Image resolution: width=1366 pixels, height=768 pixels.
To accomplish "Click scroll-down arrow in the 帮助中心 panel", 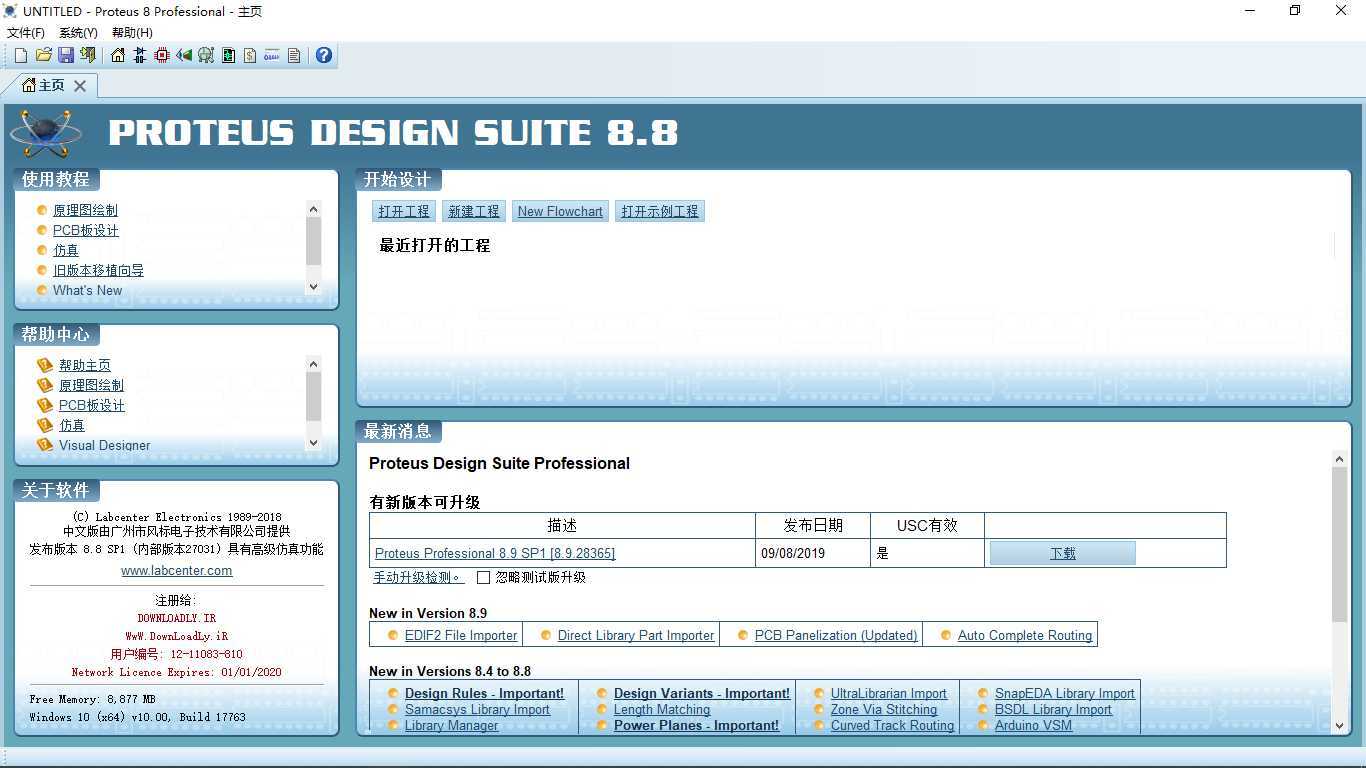I will pos(313,442).
